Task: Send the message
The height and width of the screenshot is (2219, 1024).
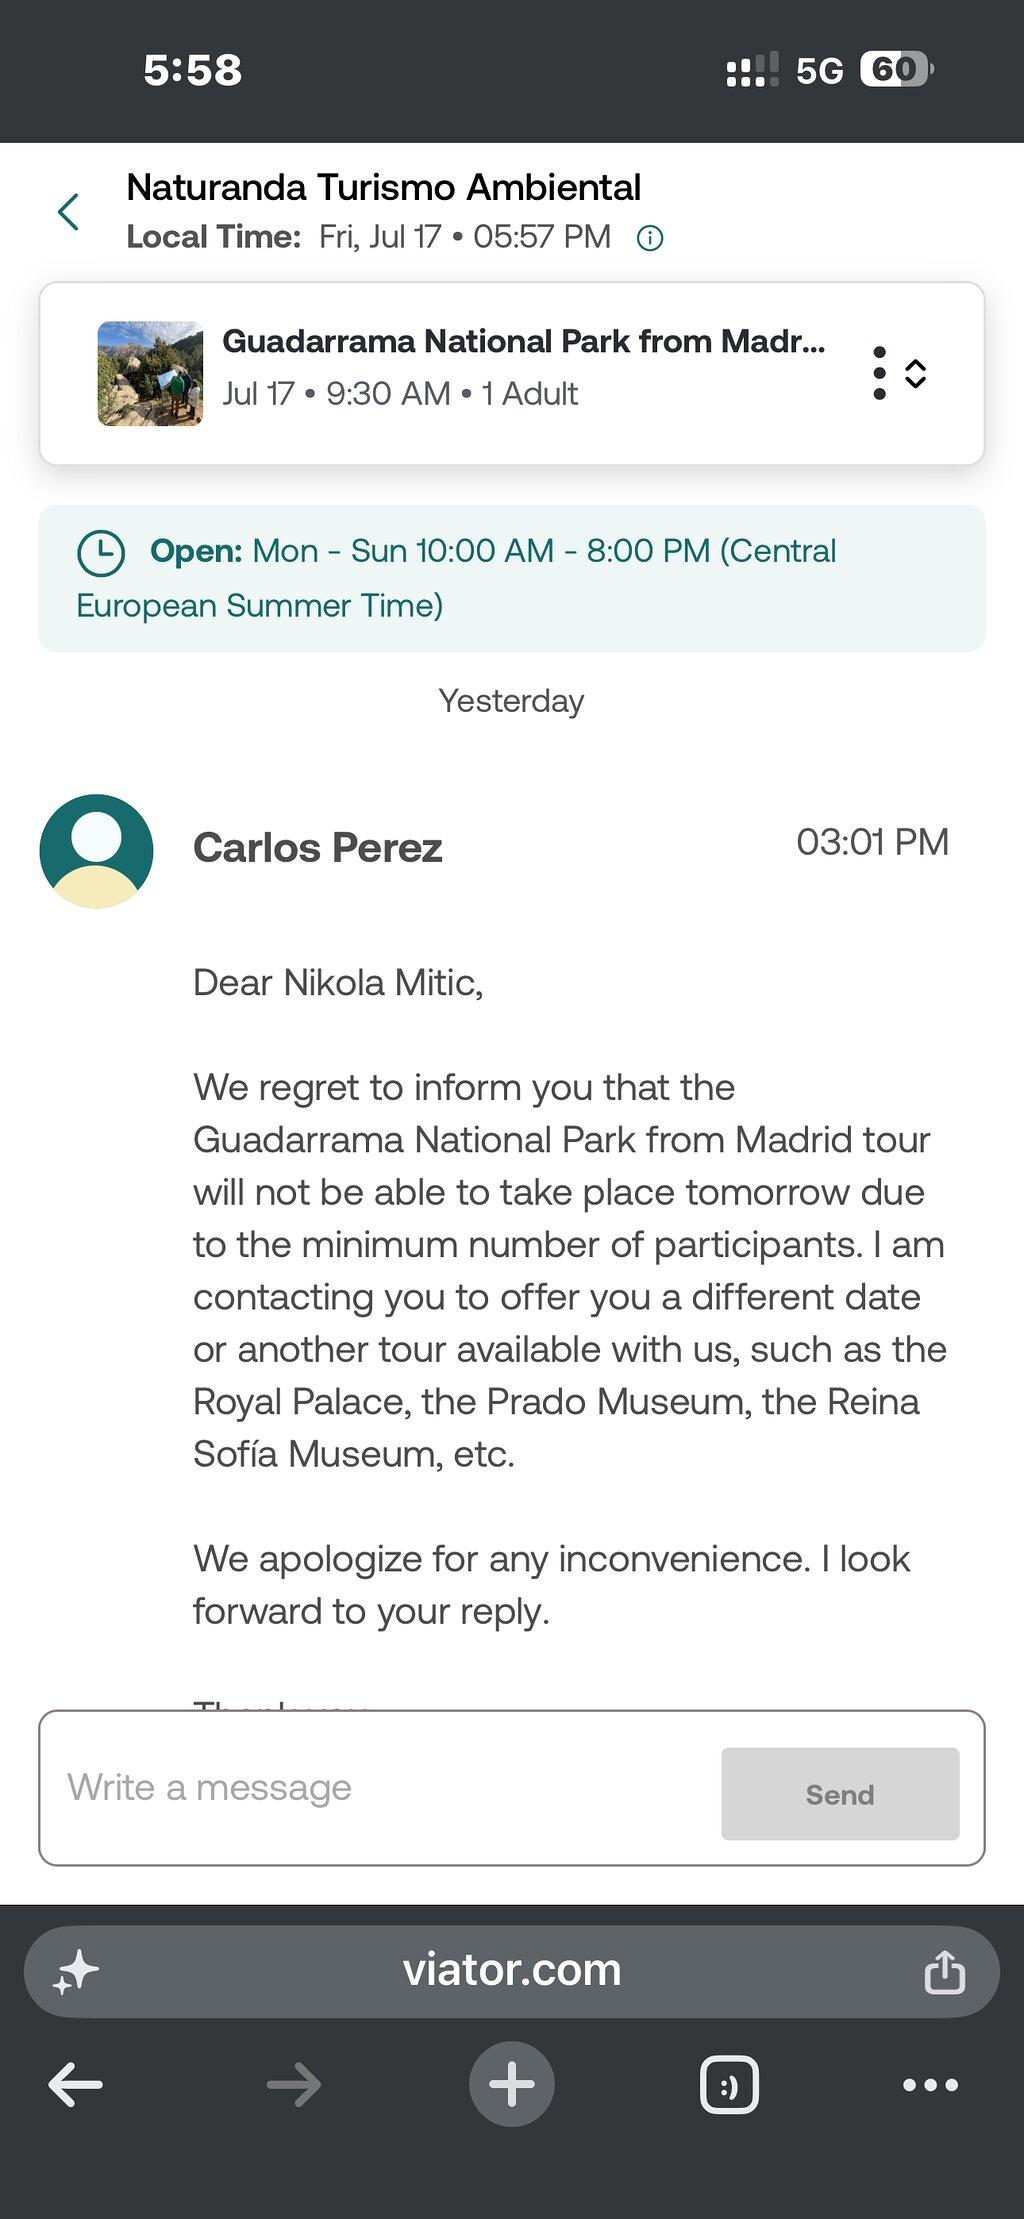Action: pos(840,1794)
